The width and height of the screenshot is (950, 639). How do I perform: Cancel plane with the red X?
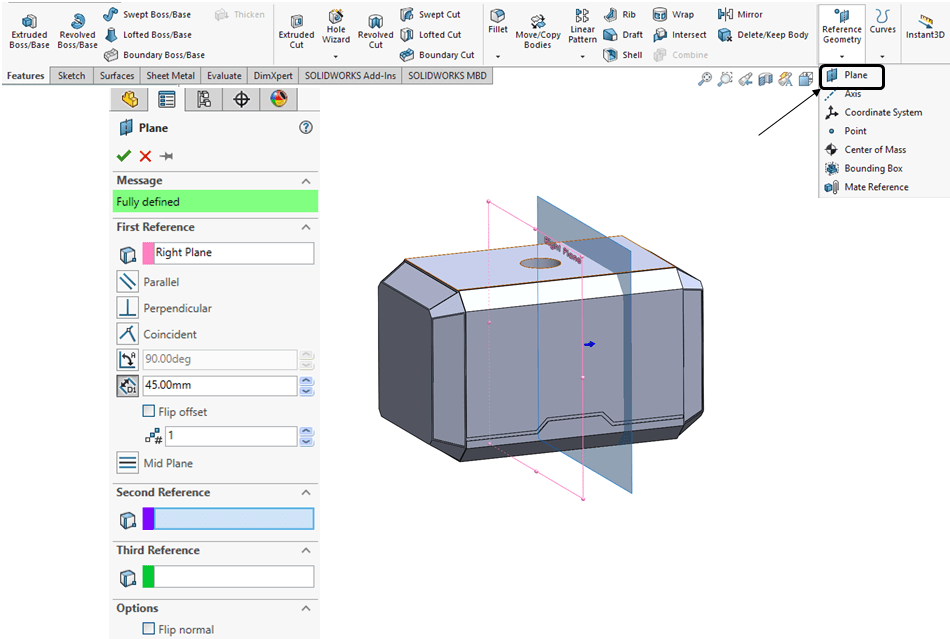coord(145,156)
